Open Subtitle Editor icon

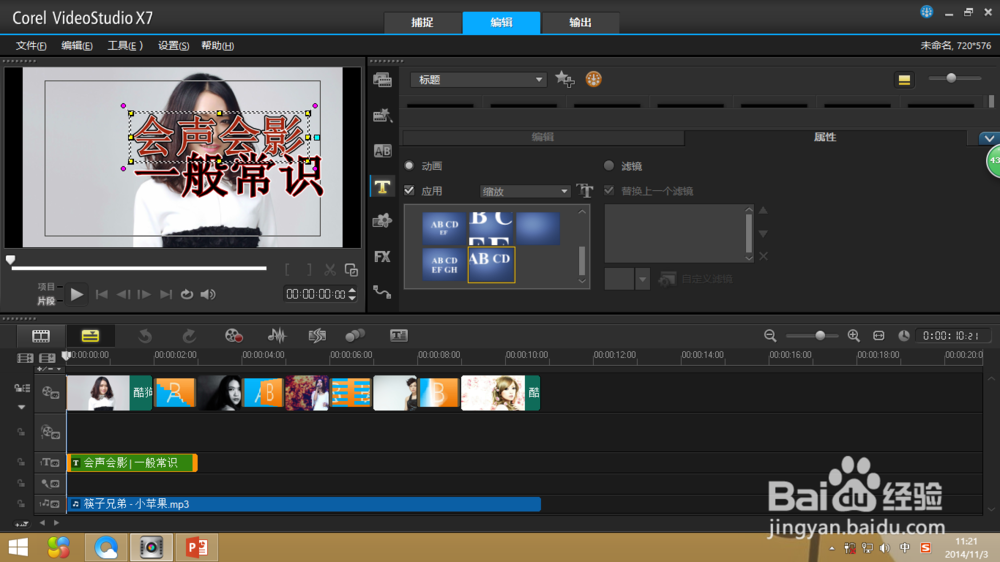[399, 336]
